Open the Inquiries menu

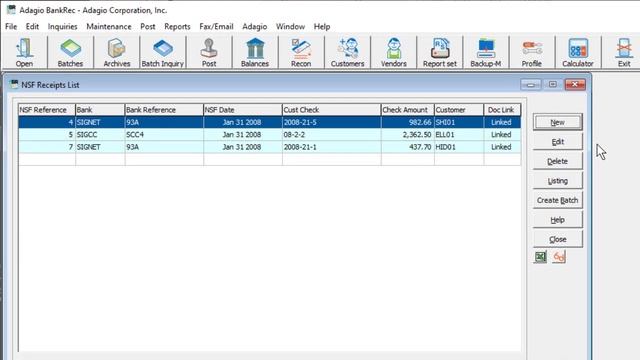point(62,27)
